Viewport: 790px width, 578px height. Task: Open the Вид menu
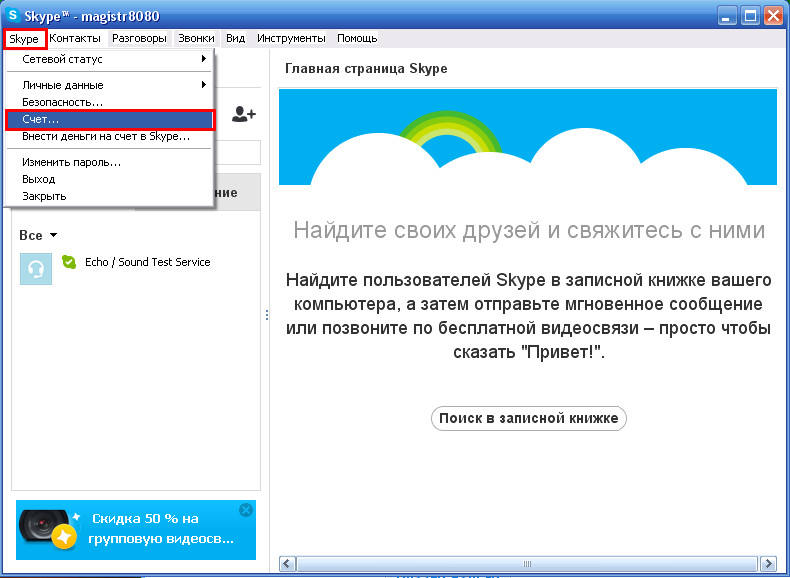235,38
